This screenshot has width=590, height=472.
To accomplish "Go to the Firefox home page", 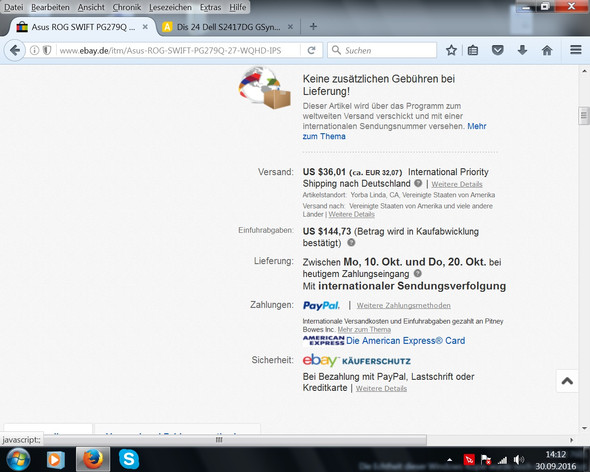I will (547, 50).
